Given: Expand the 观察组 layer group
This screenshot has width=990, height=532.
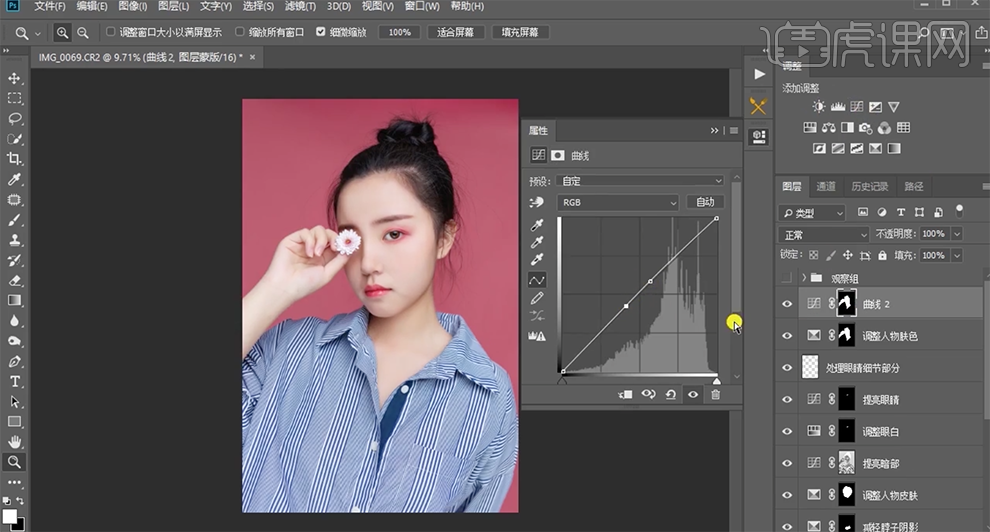Looking at the screenshot, I should [803, 277].
